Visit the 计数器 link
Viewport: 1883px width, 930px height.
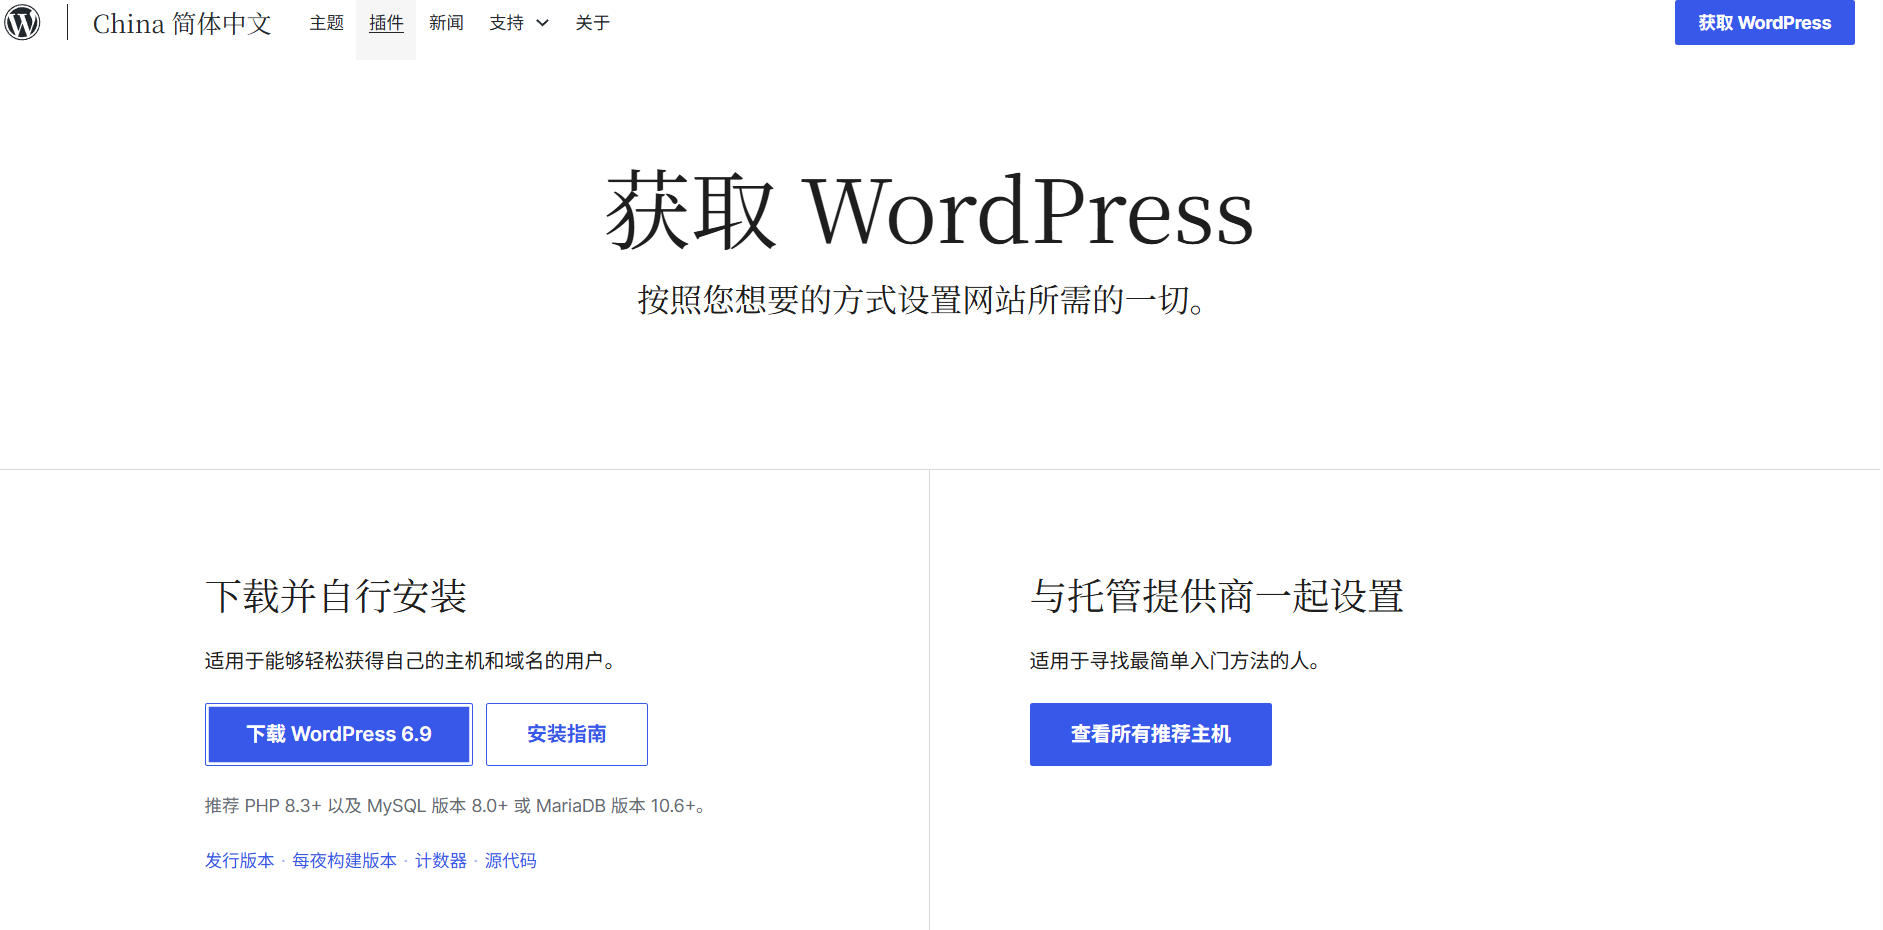tap(441, 861)
